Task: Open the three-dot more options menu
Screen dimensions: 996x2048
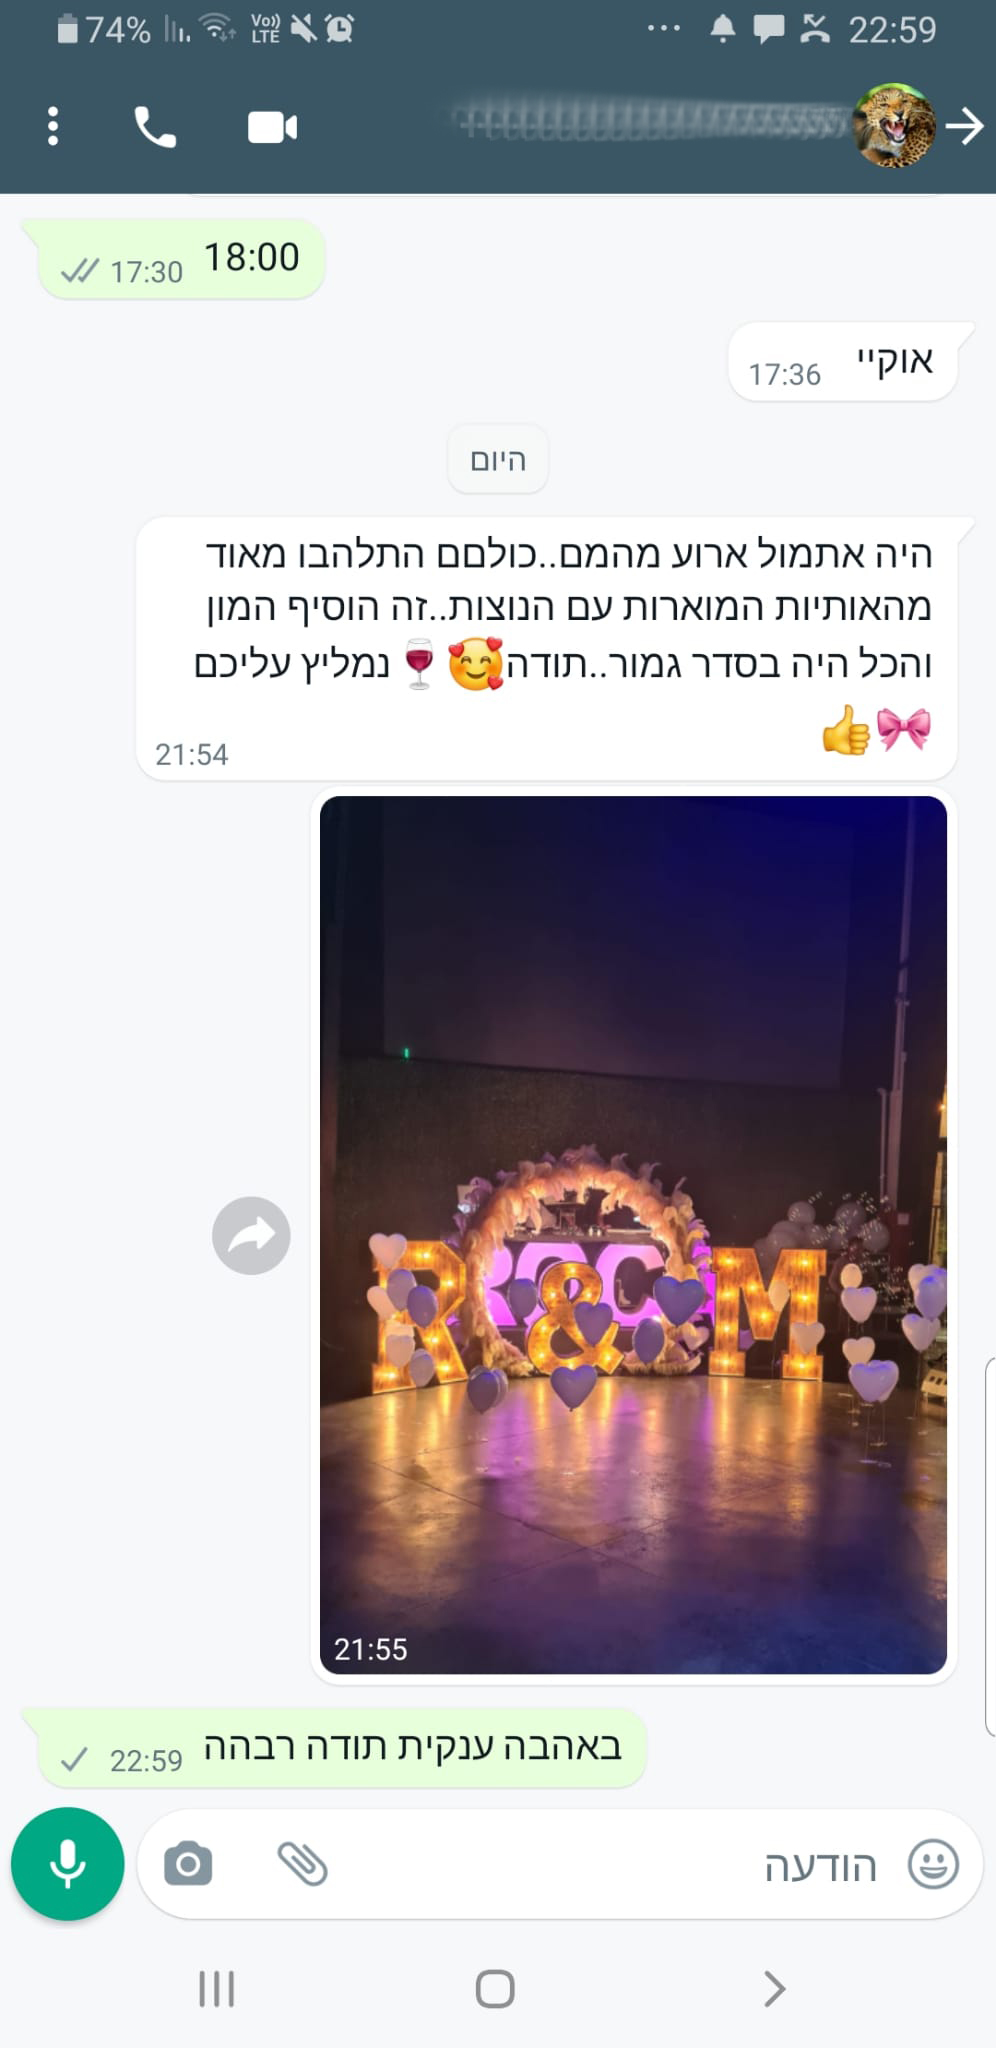Action: tap(53, 127)
